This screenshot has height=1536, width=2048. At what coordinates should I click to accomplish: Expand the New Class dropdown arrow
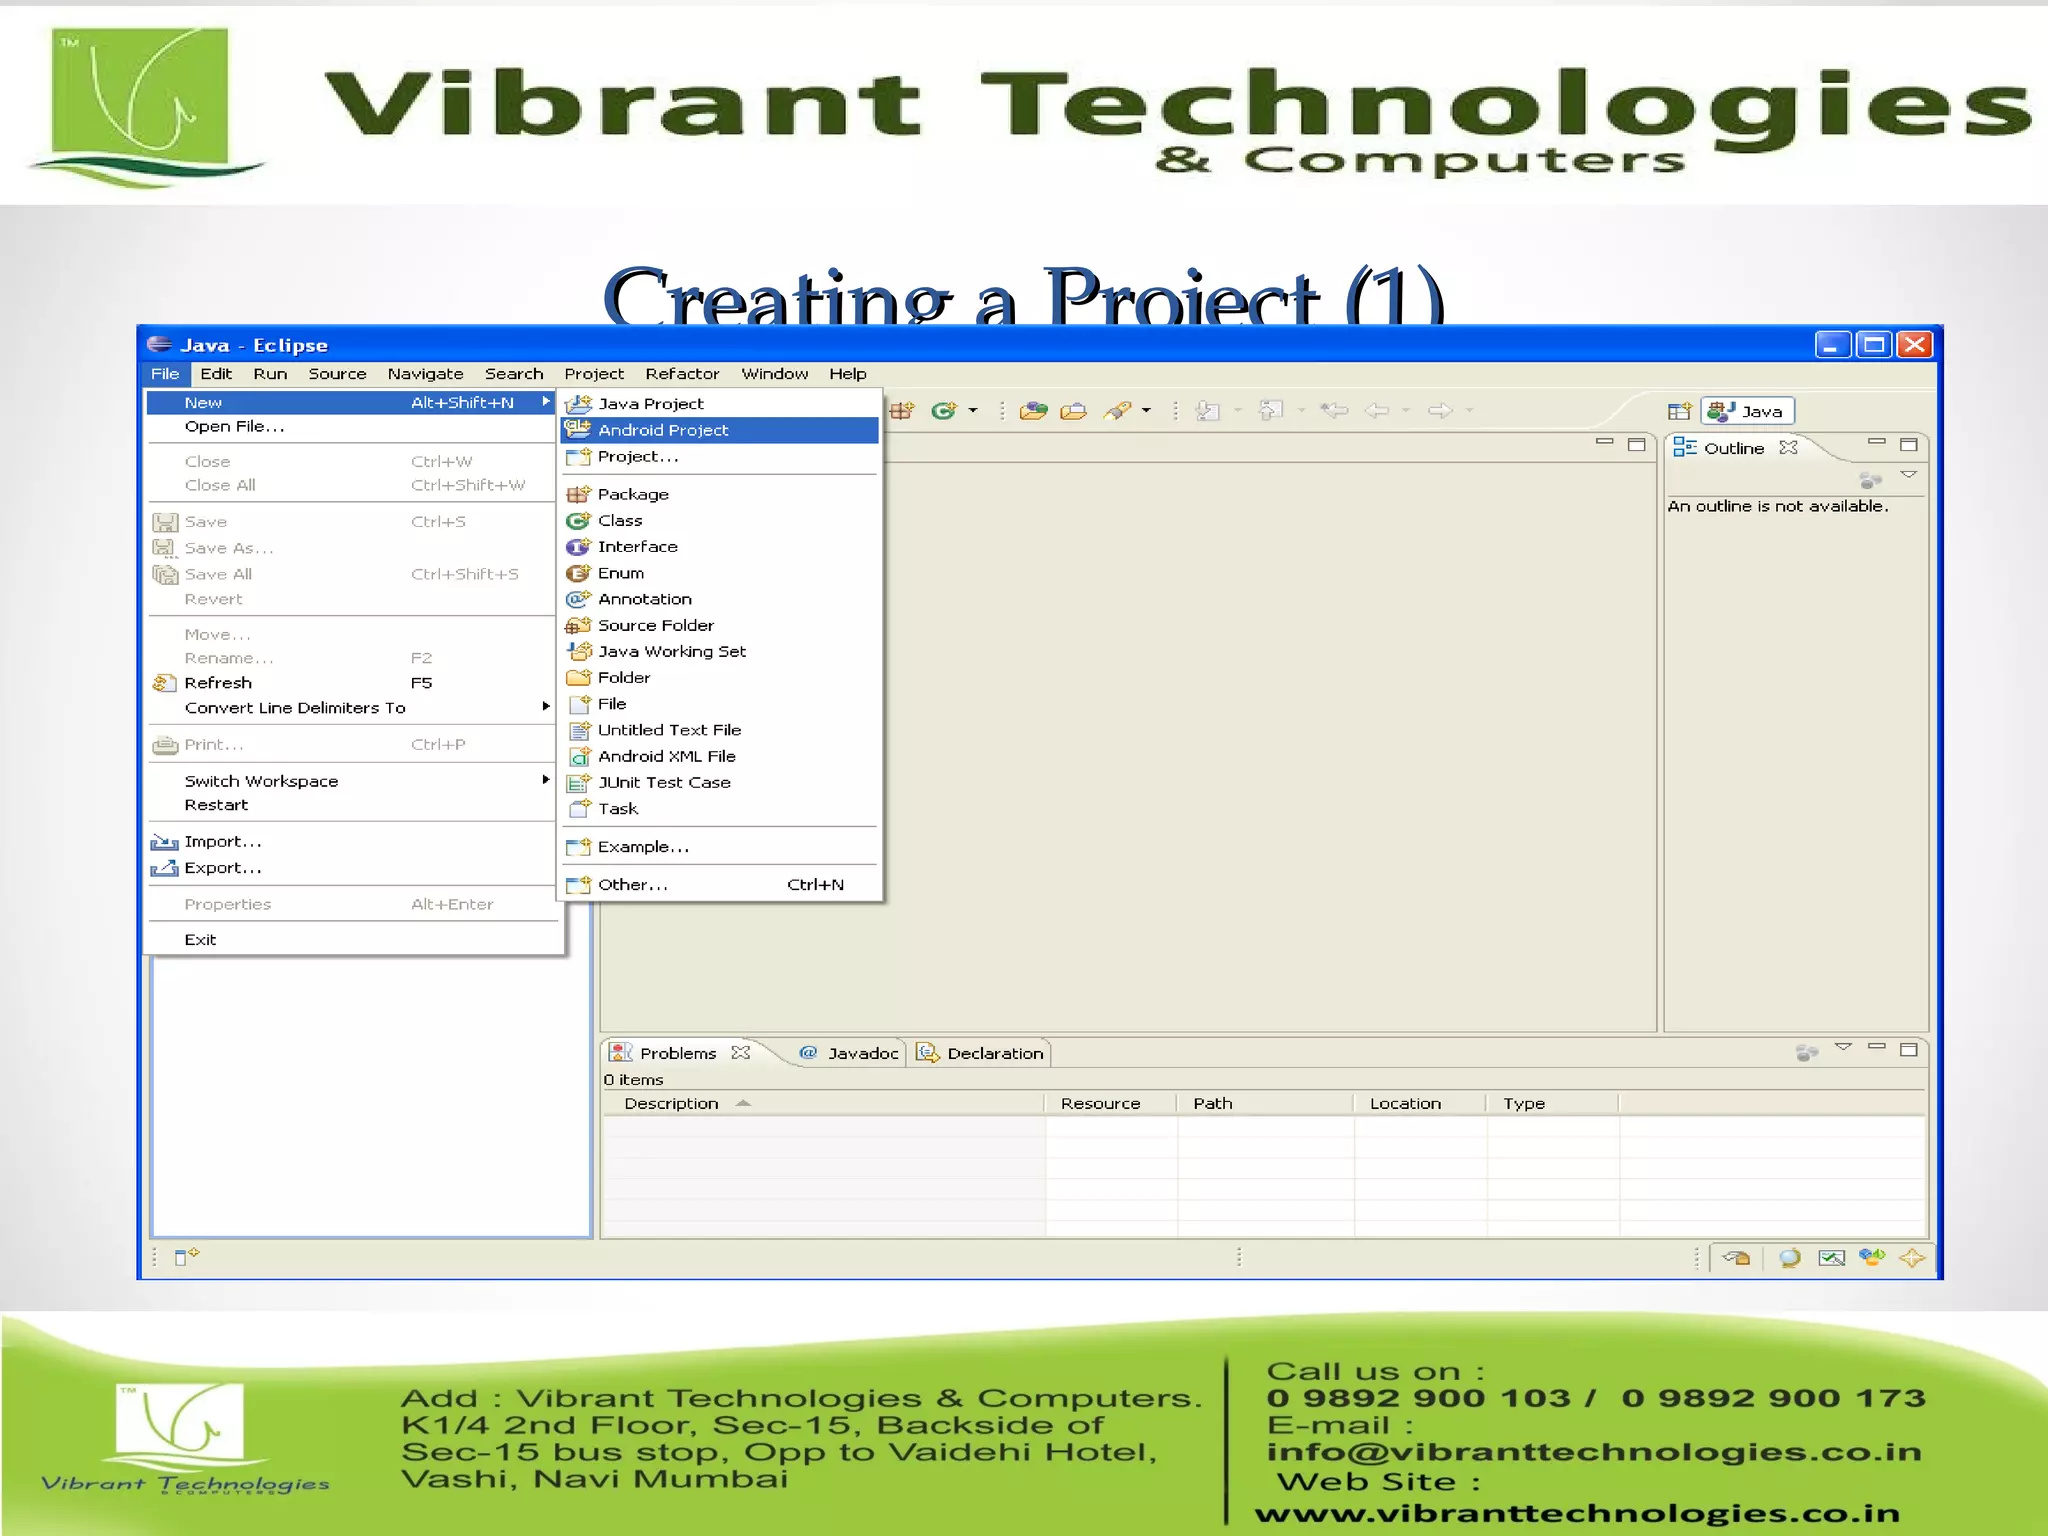[x=973, y=411]
